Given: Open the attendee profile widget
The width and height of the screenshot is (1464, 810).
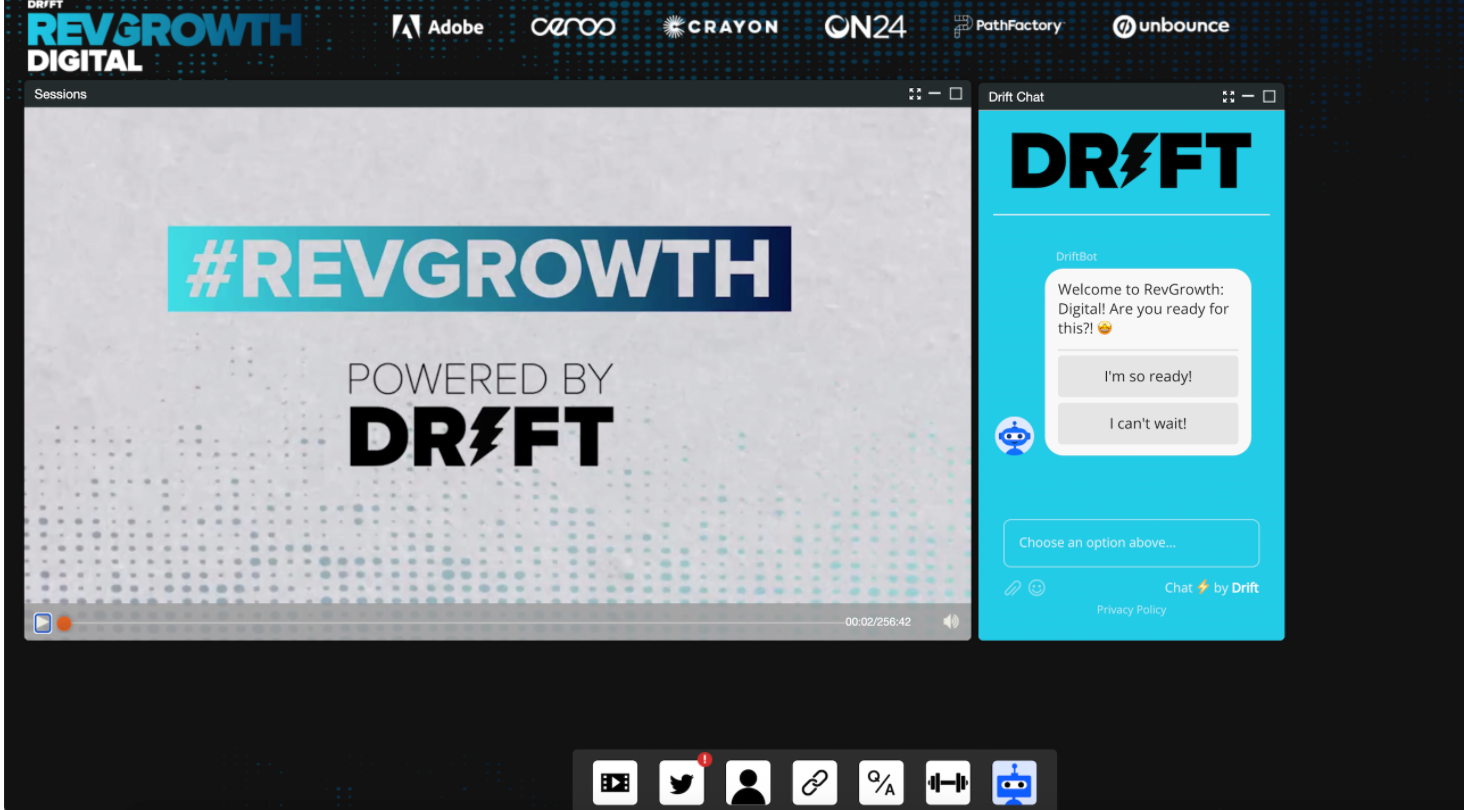Looking at the screenshot, I should point(748,782).
